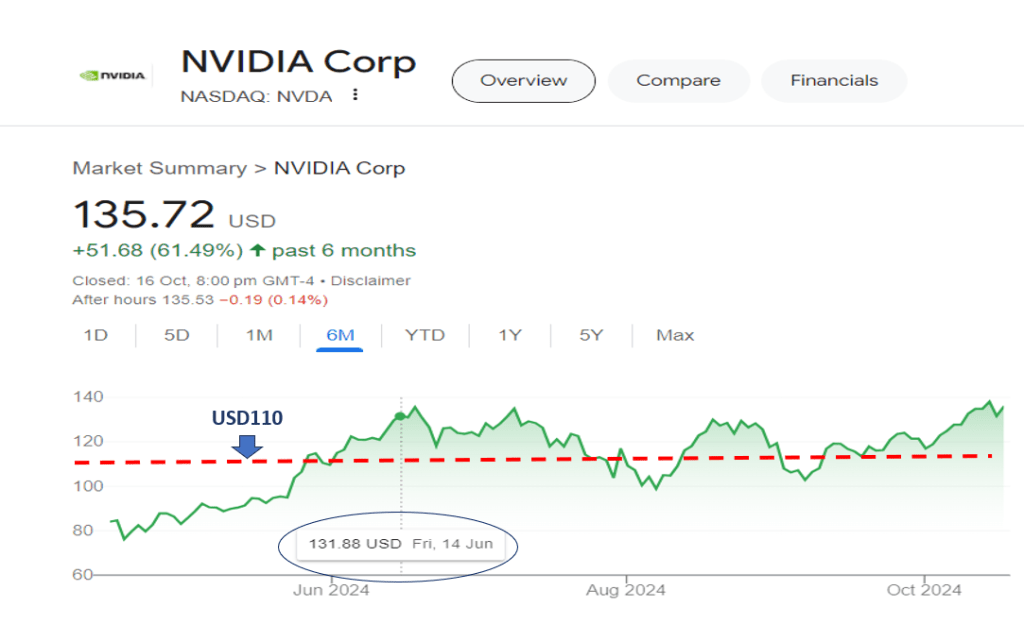
Task: Switch chart to 1Y range
Action: [510, 335]
